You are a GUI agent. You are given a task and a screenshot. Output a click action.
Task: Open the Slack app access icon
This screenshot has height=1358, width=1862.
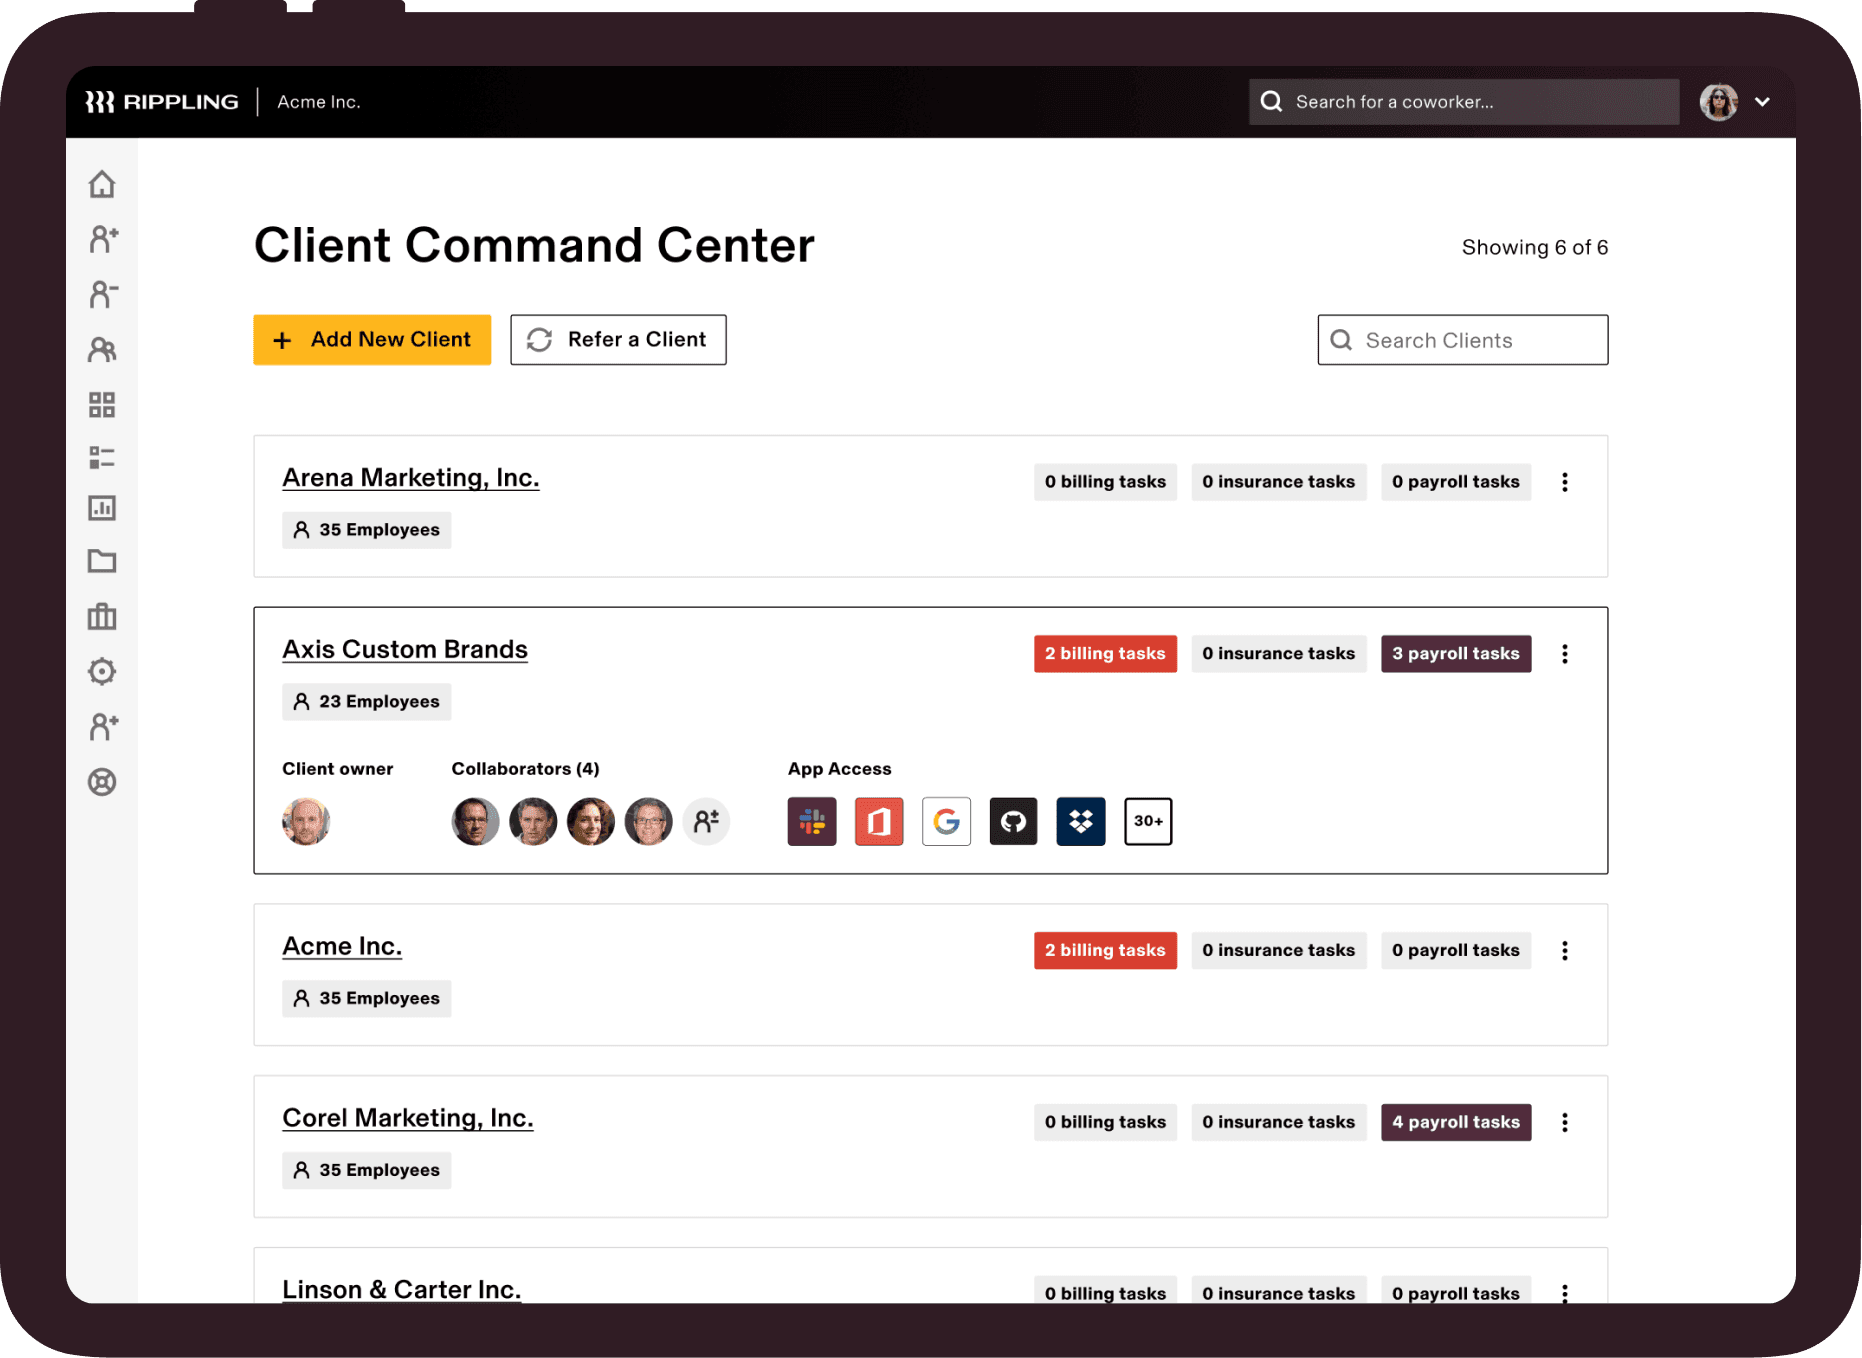click(x=811, y=821)
